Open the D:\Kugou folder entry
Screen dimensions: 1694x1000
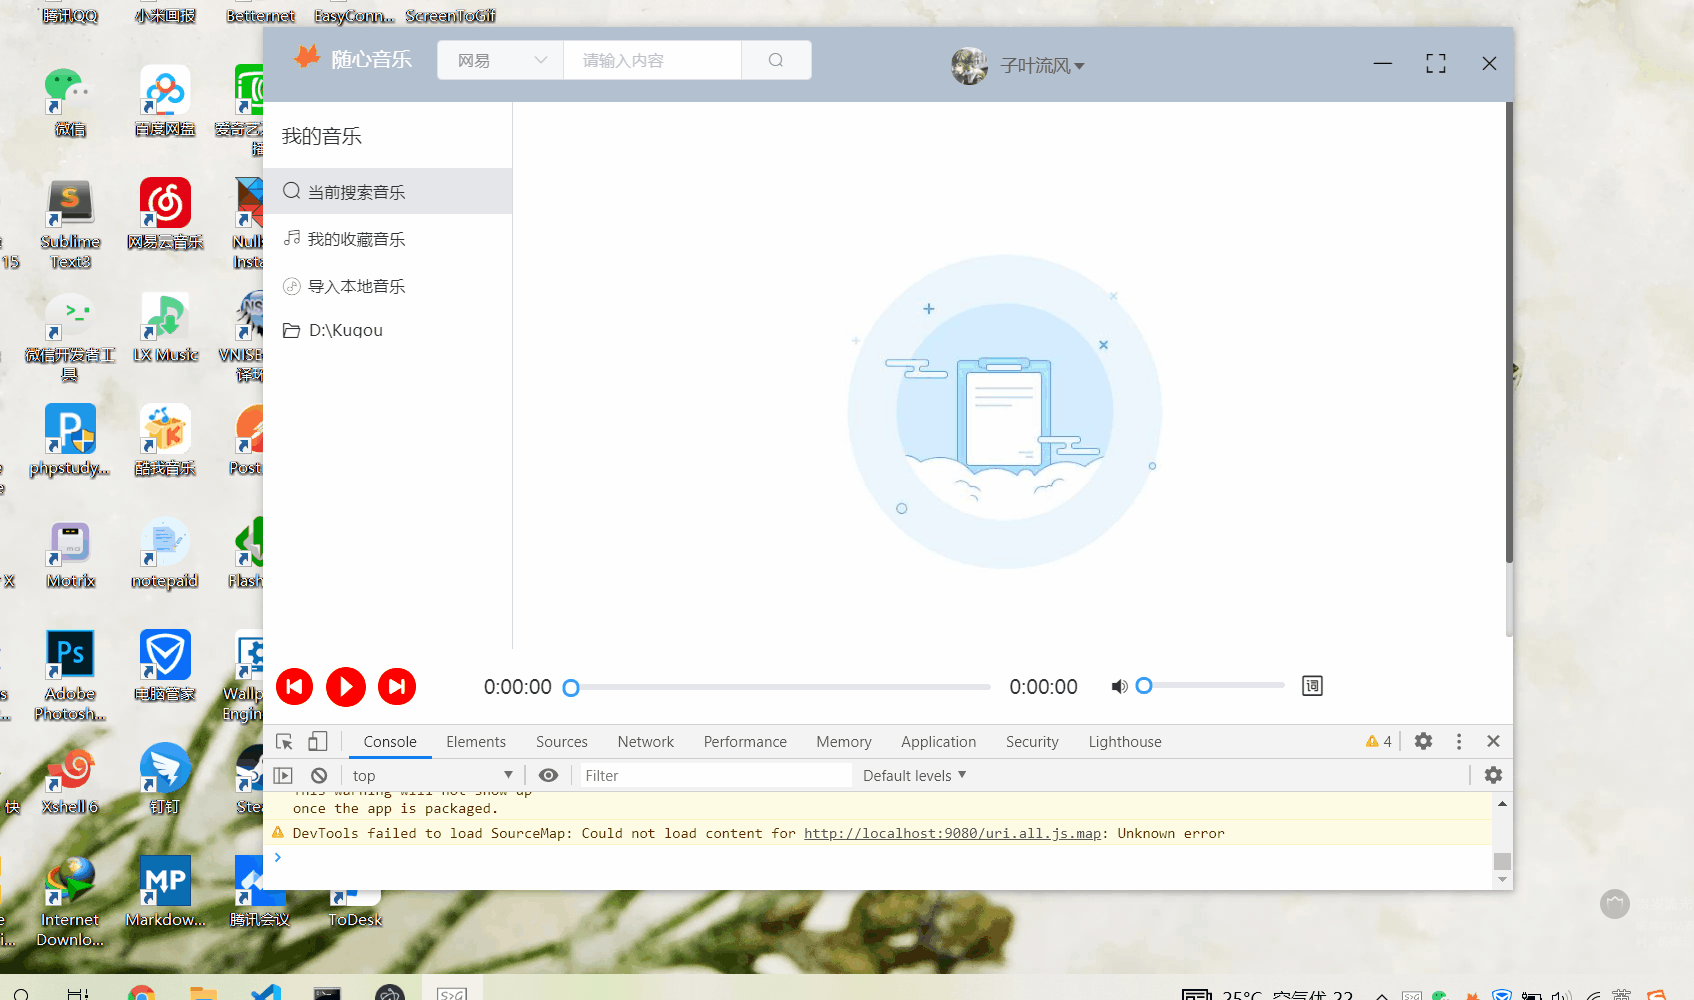tap(345, 330)
